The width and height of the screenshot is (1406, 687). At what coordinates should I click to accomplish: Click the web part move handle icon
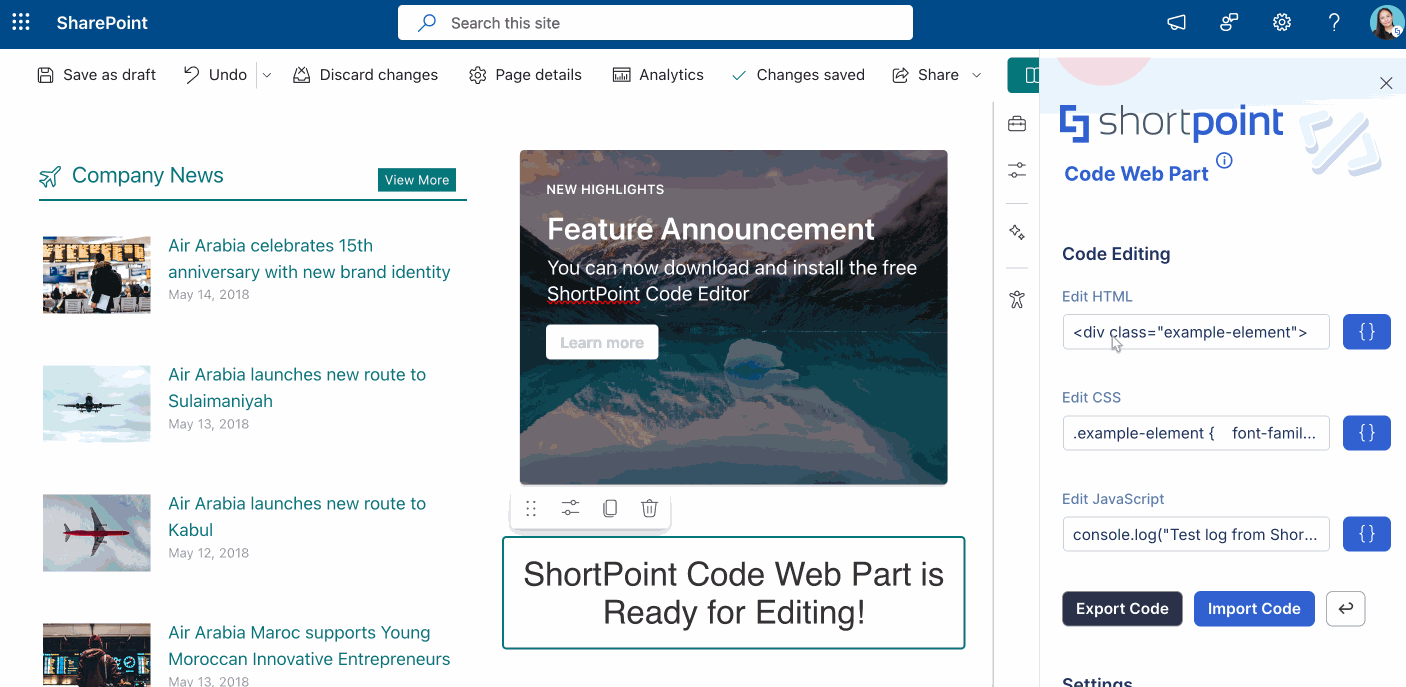tap(531, 509)
